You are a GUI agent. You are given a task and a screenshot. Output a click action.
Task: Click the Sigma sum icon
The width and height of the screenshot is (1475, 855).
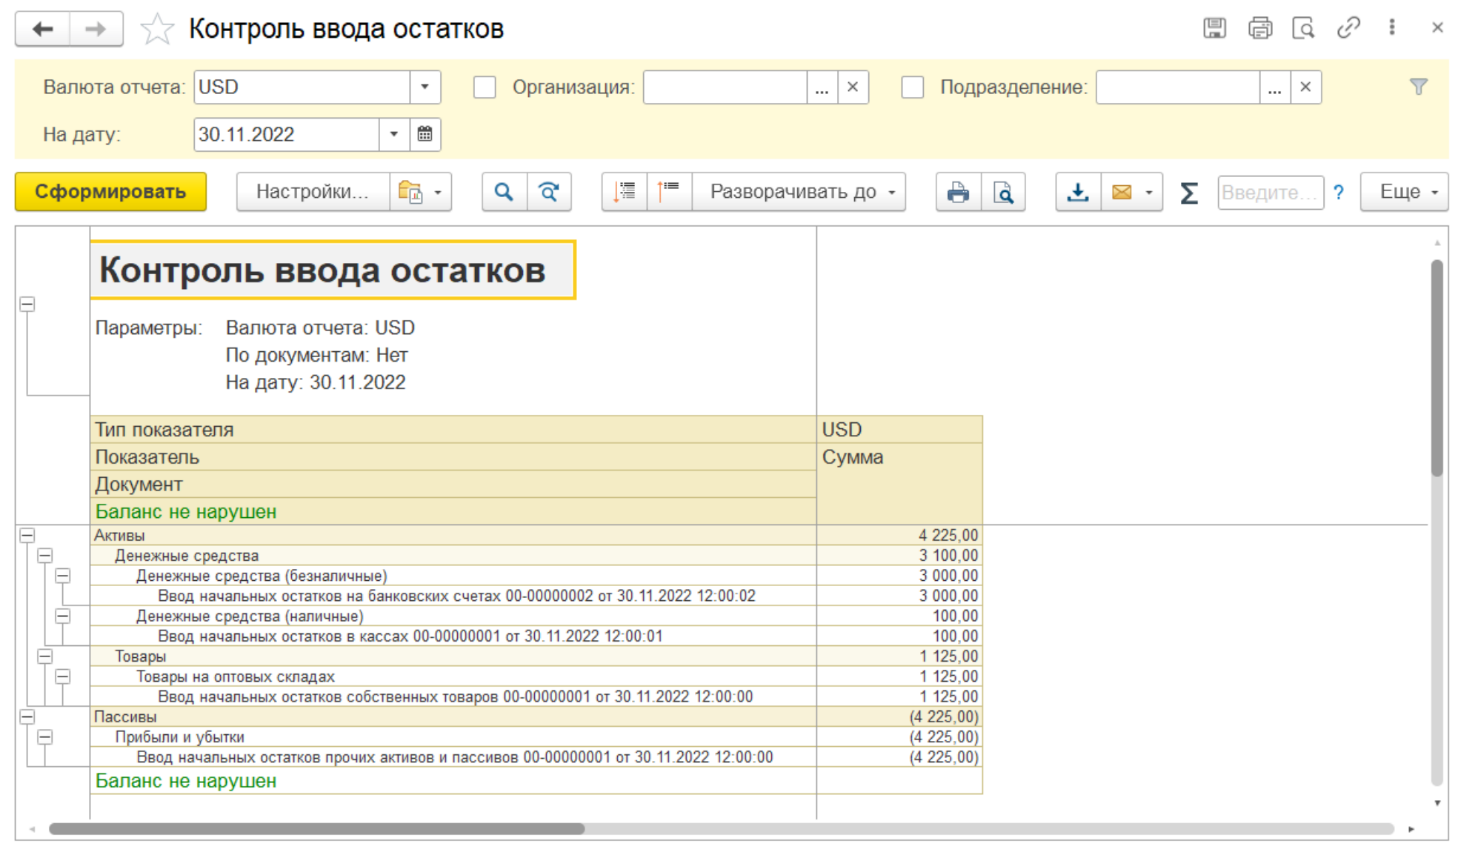pos(1189,192)
